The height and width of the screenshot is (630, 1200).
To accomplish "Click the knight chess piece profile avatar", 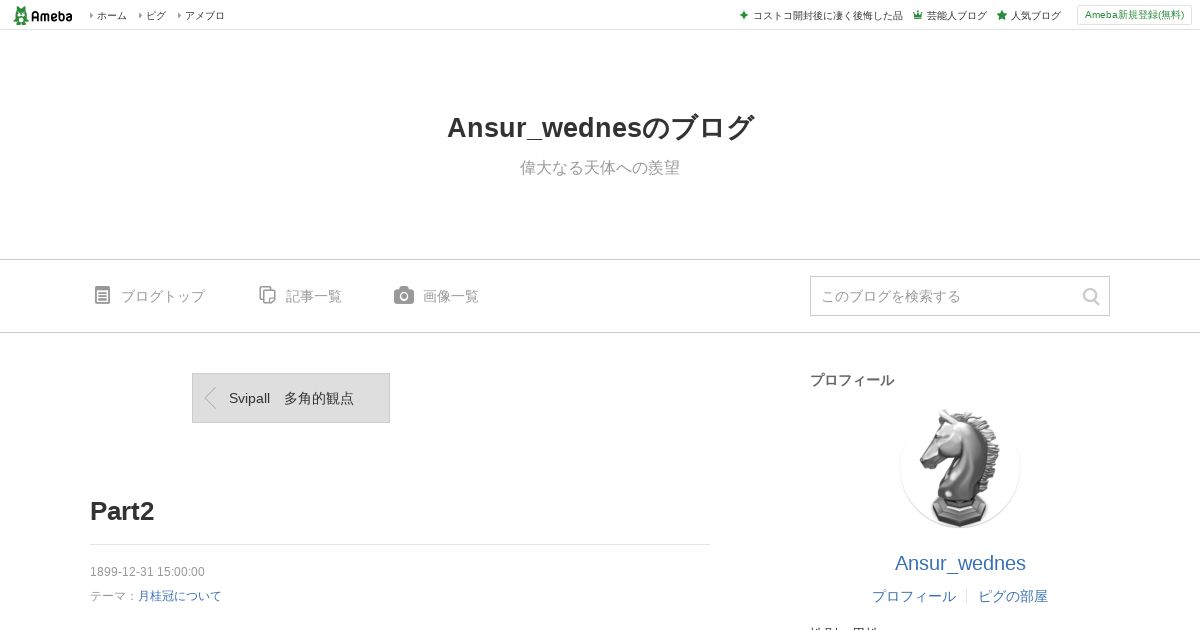I will (960, 468).
